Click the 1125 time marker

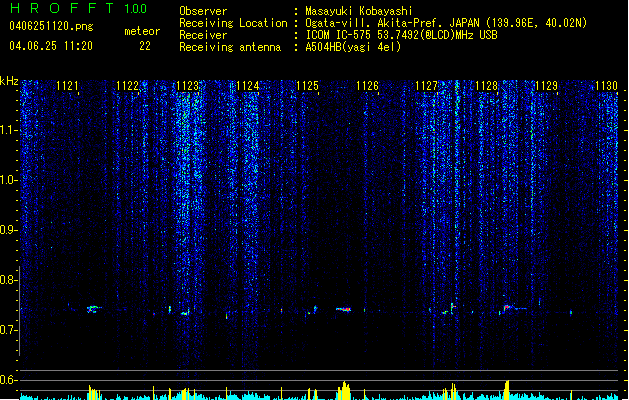(307, 85)
